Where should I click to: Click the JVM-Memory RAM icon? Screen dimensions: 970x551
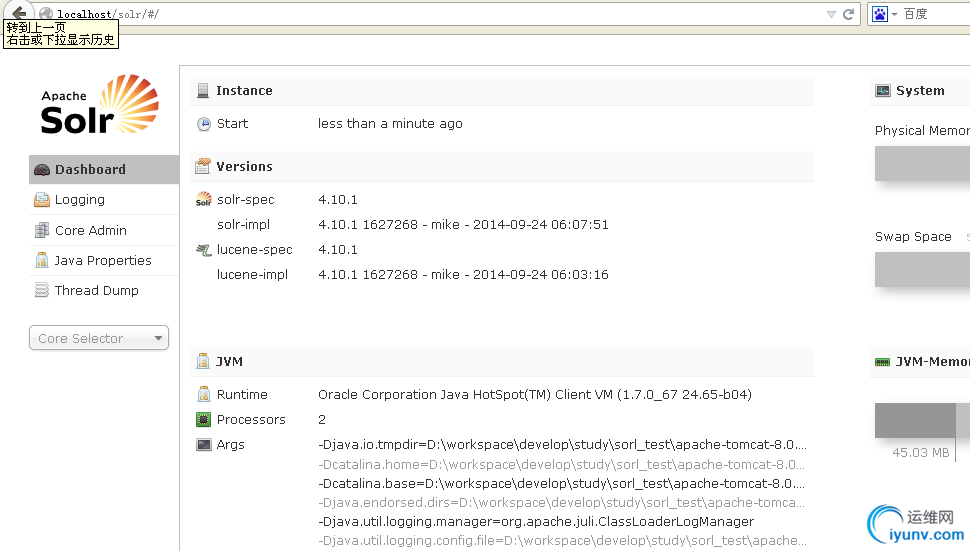click(x=882, y=362)
